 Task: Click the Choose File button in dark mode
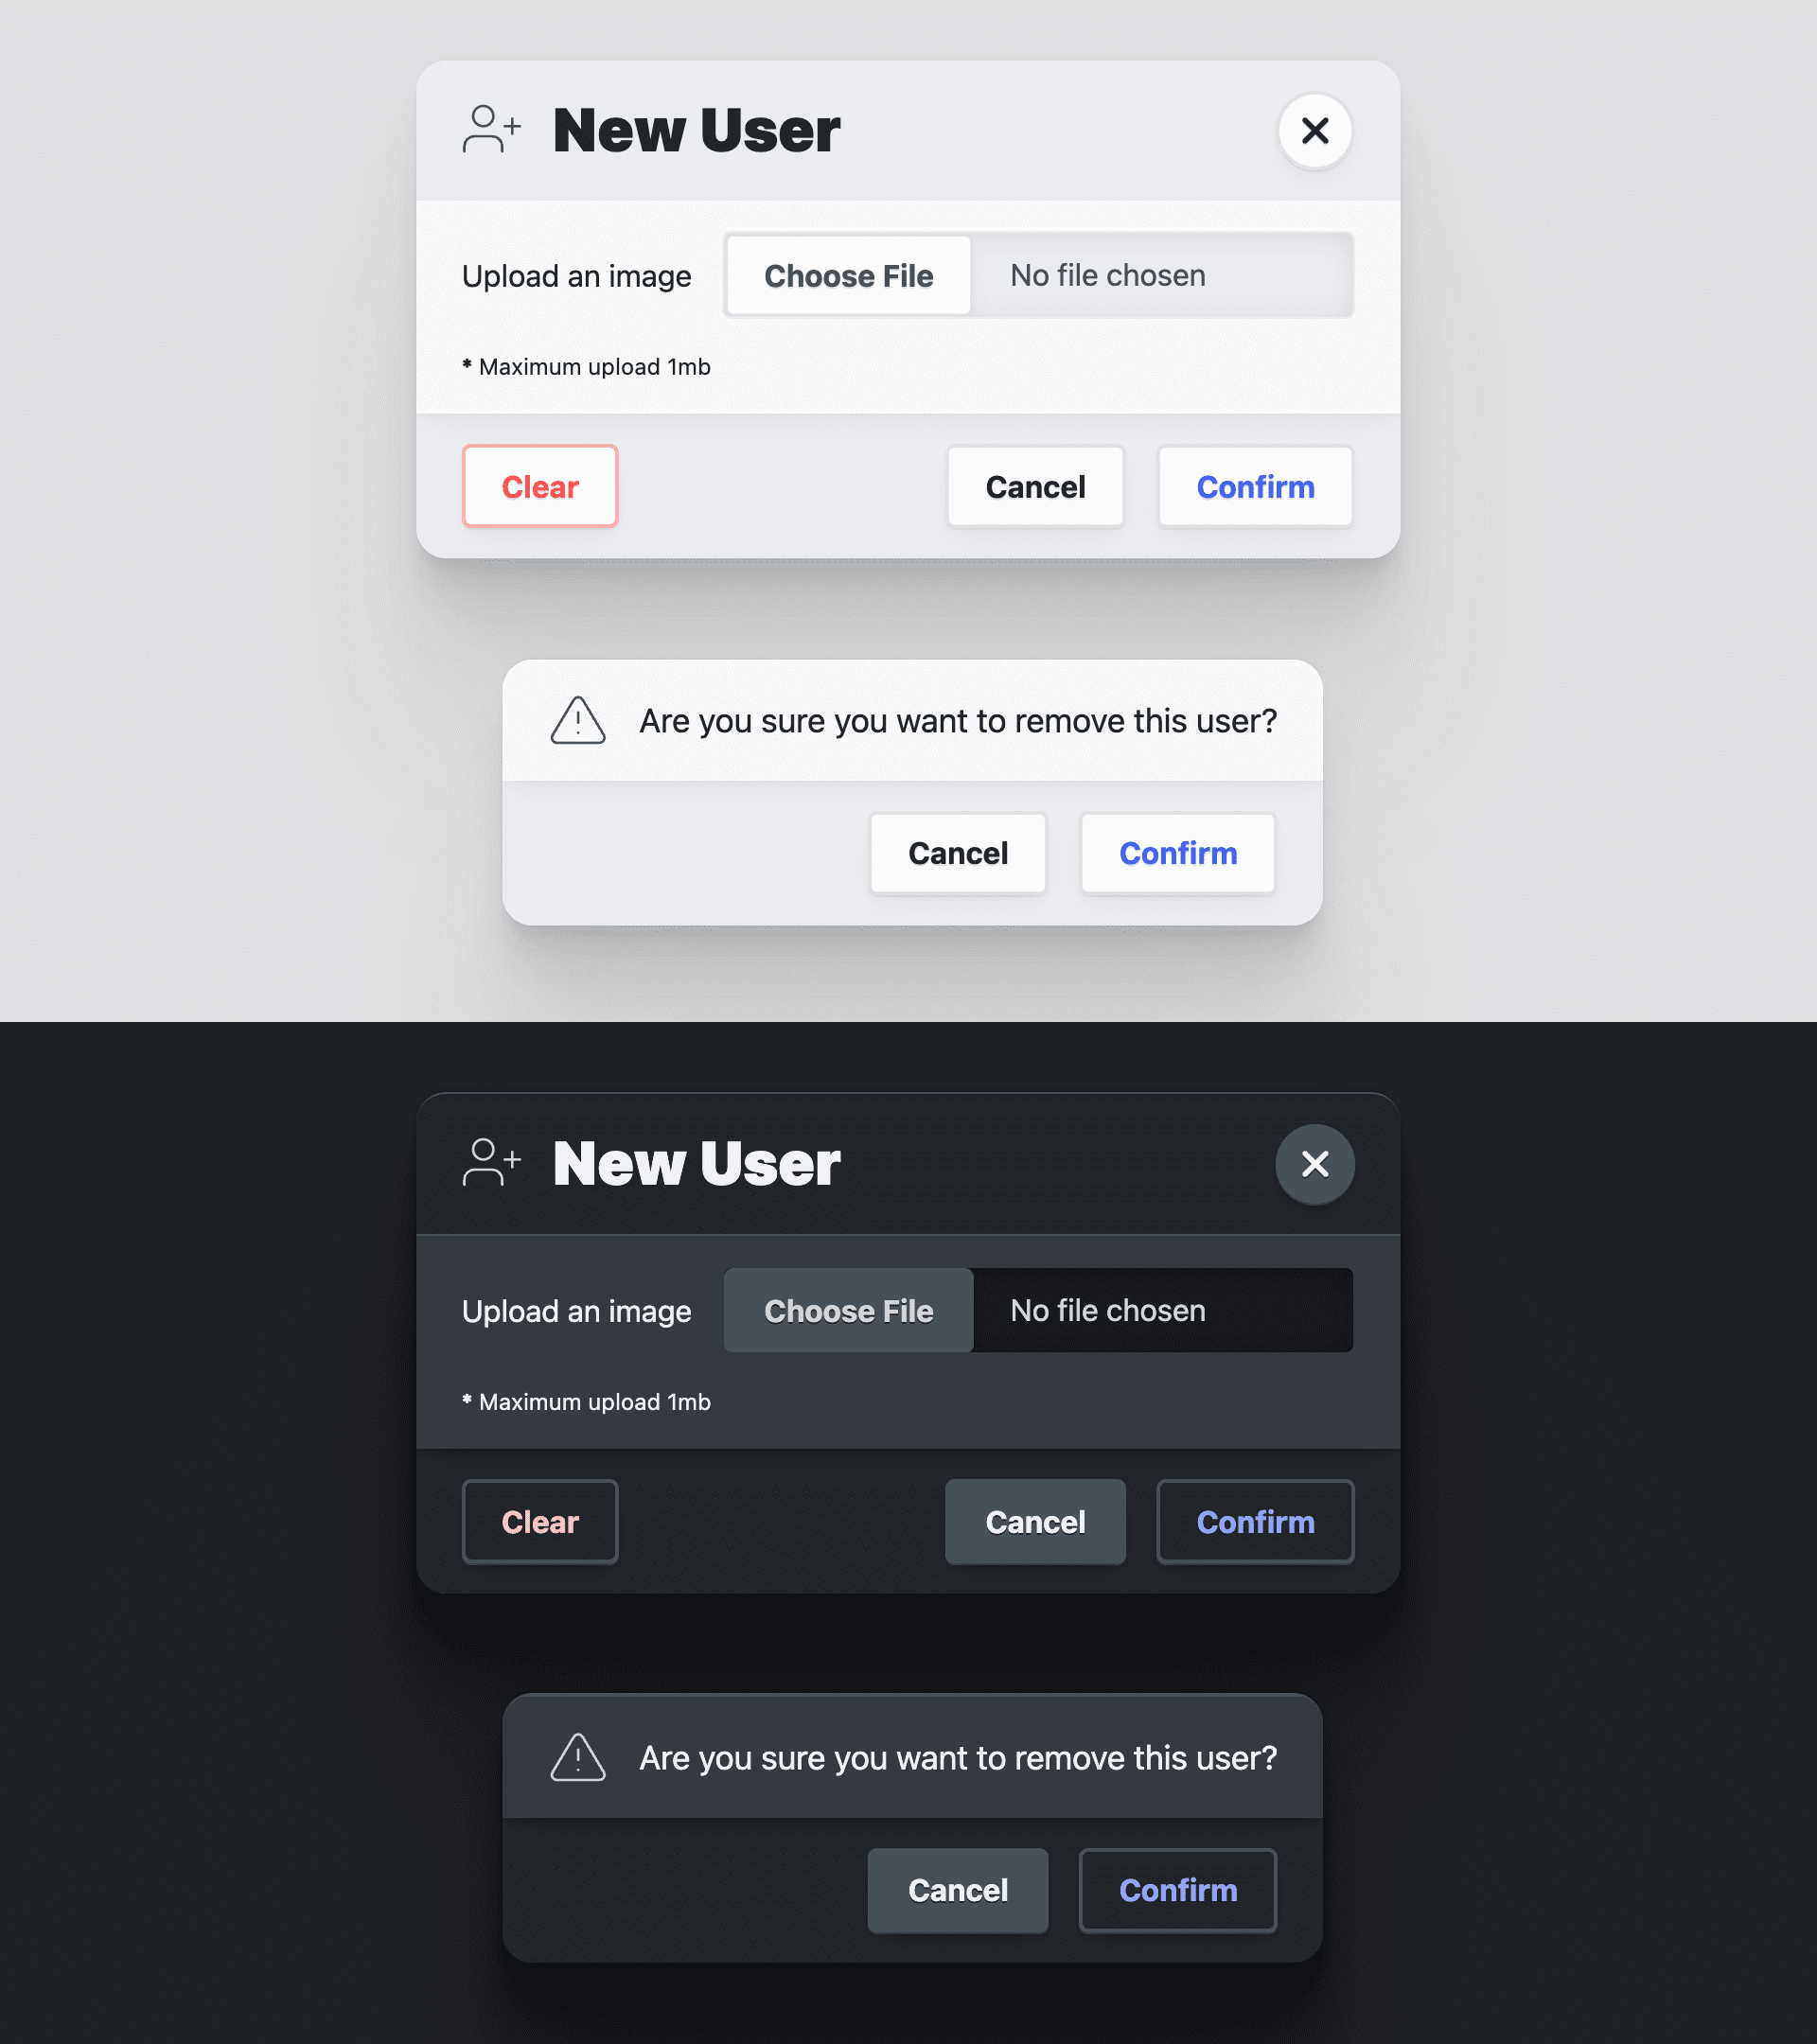[849, 1310]
